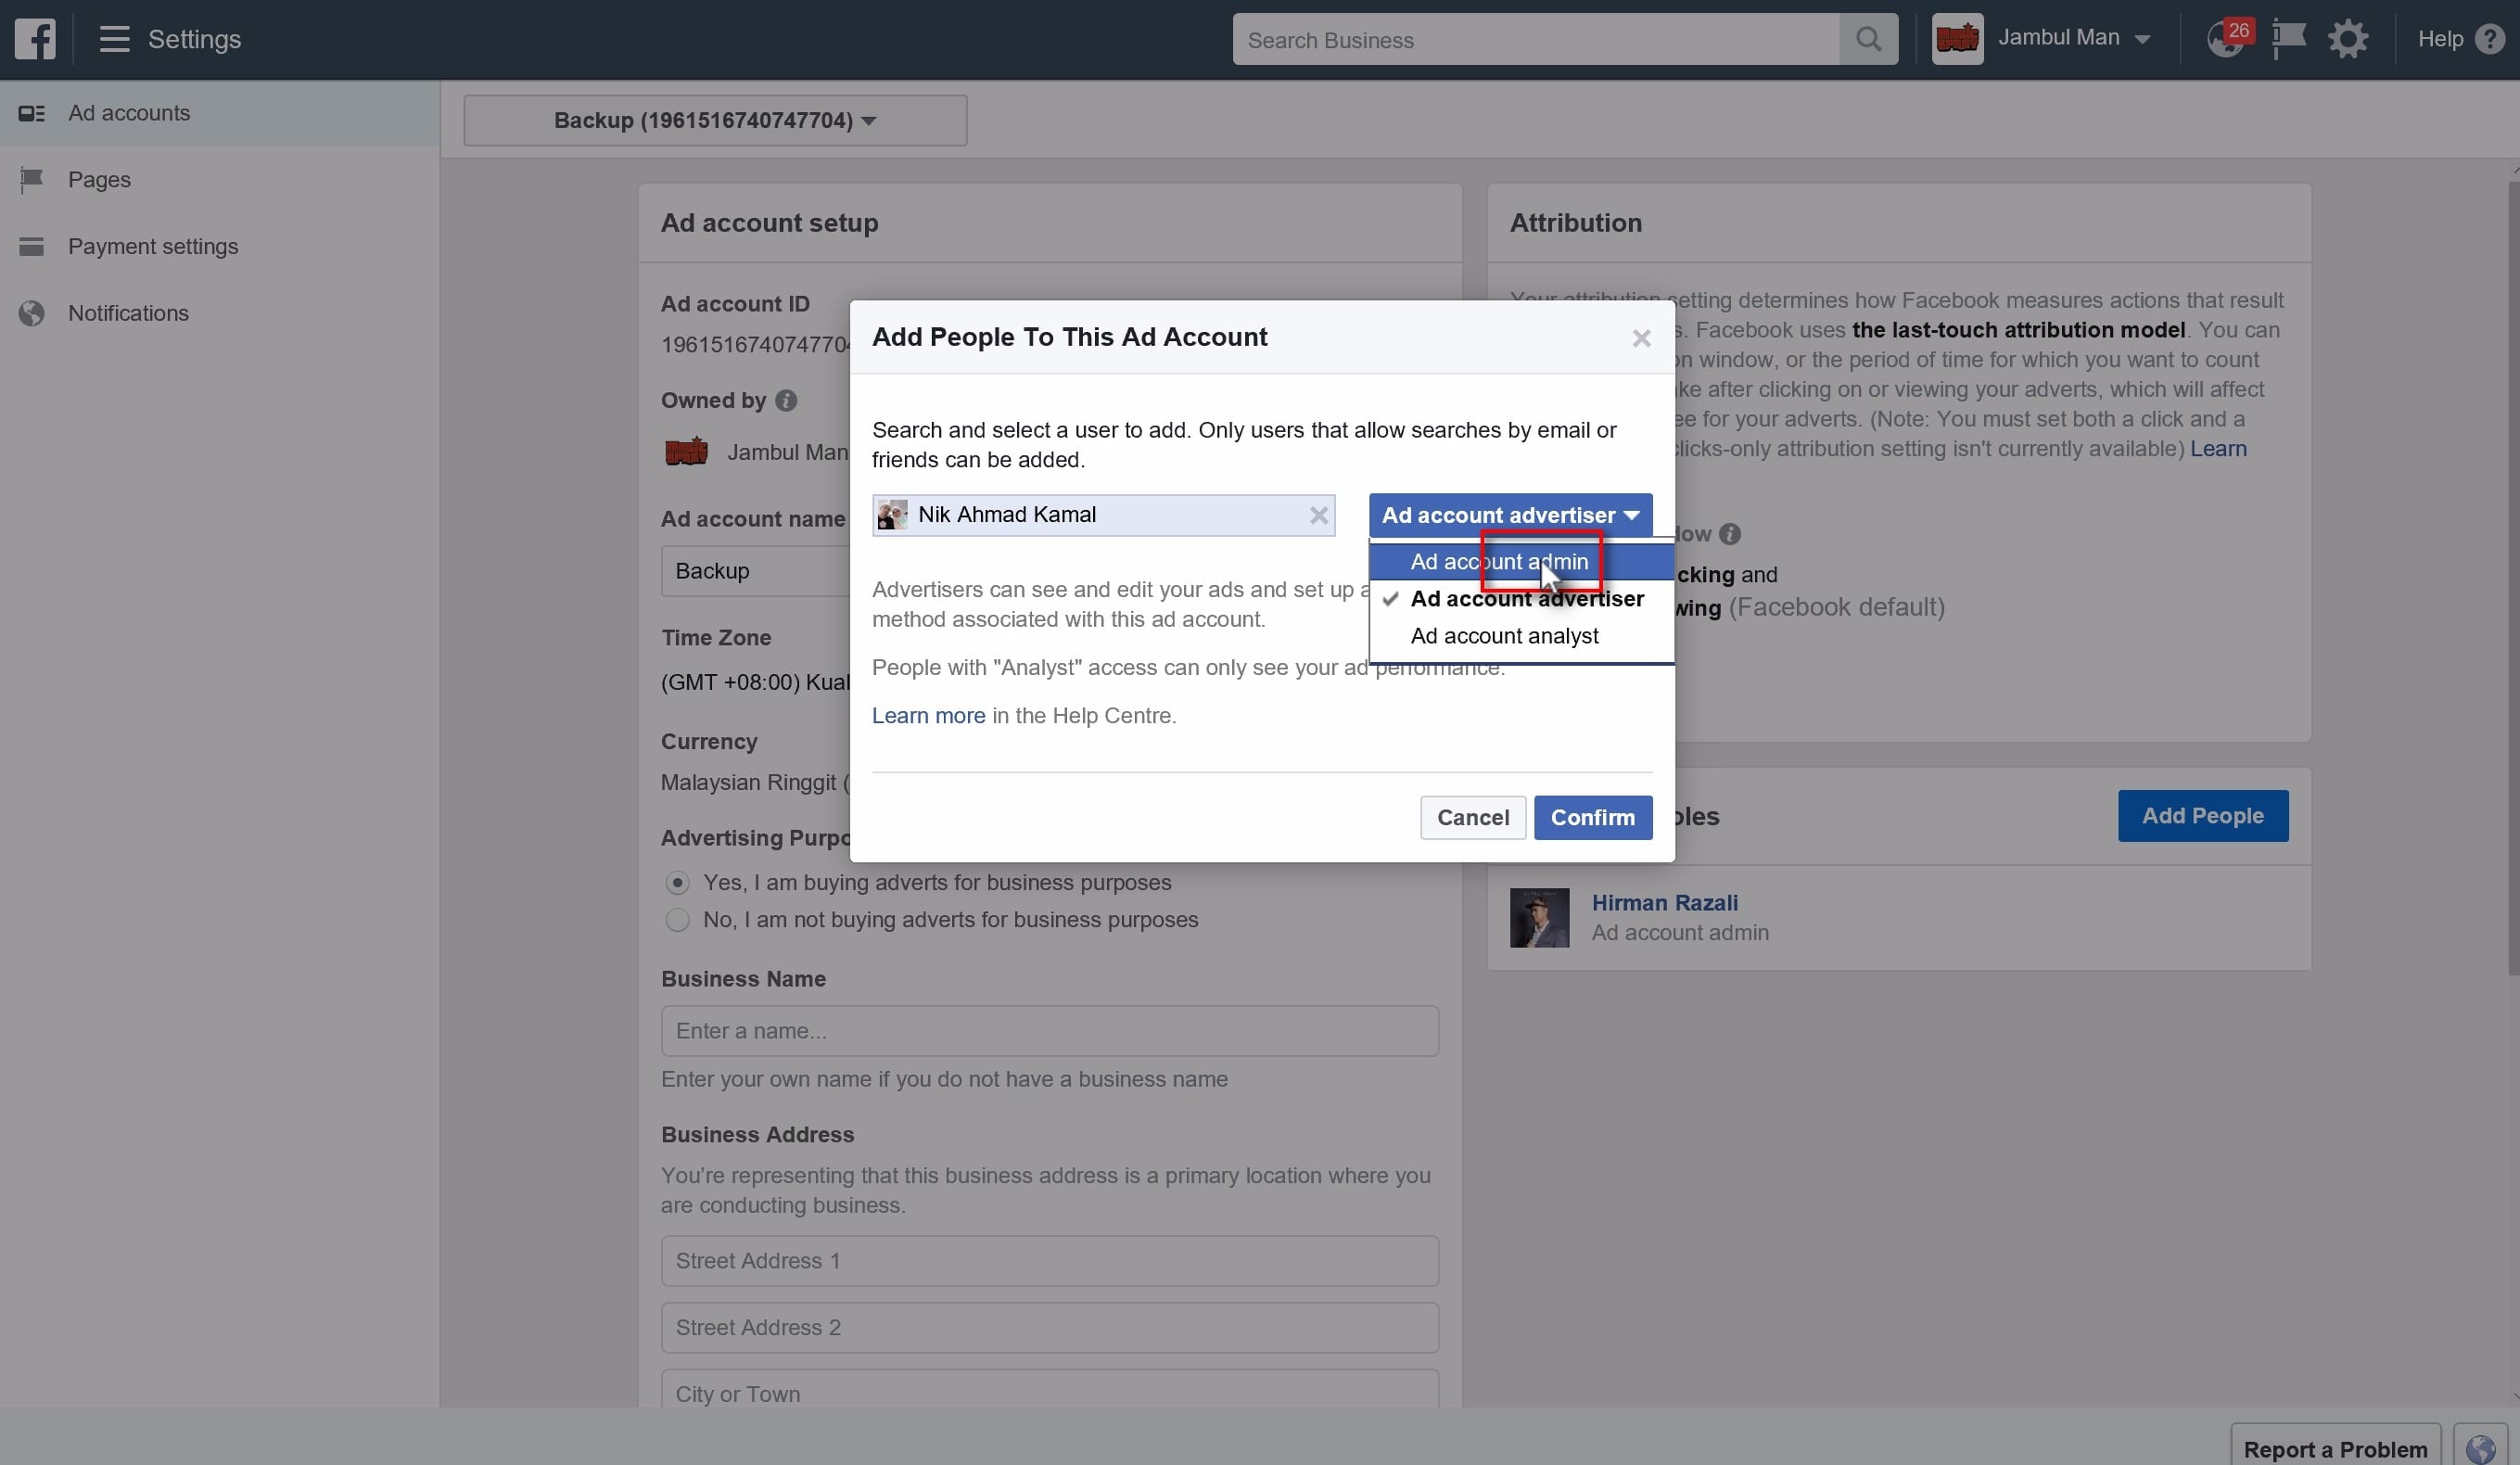Choose Ad account analyst role

(x=1521, y=636)
